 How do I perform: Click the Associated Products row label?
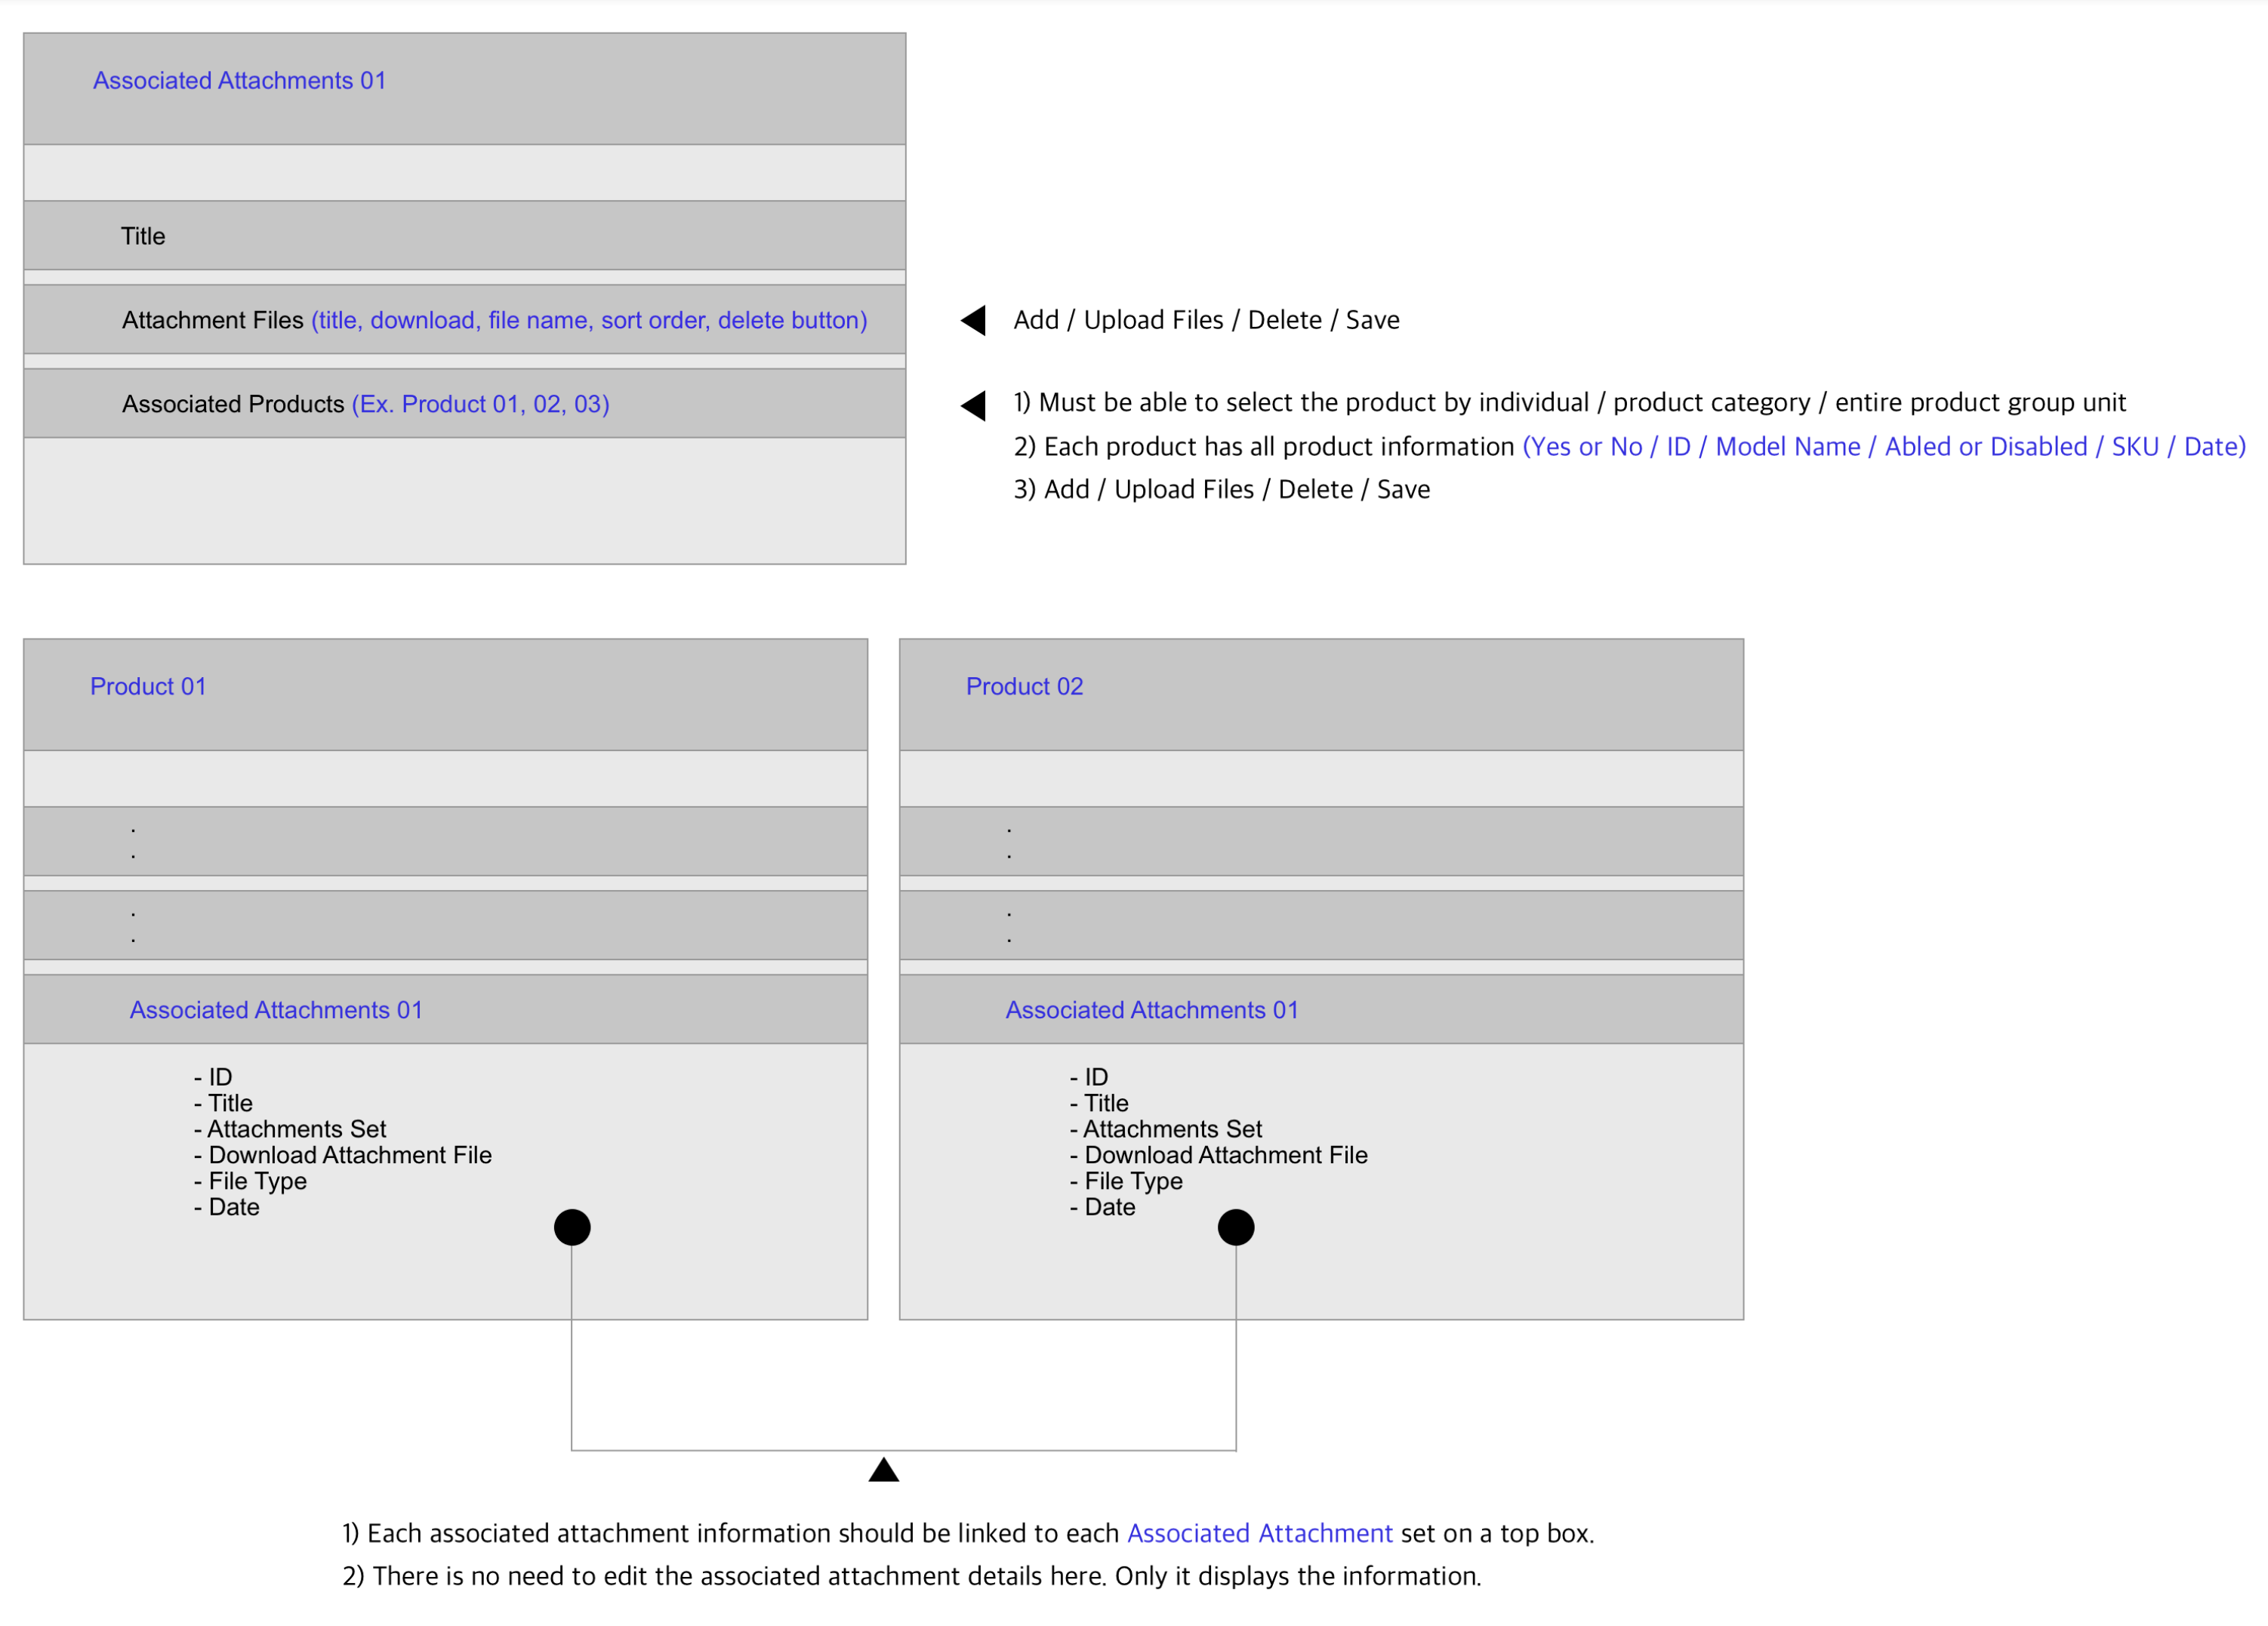click(233, 404)
